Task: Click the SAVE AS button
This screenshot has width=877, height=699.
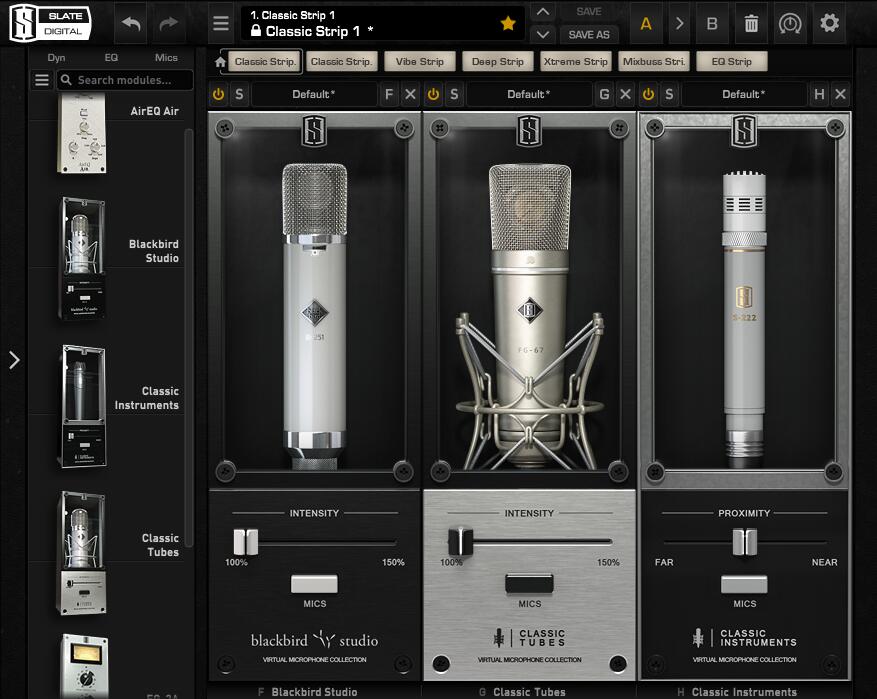Action: [588, 35]
